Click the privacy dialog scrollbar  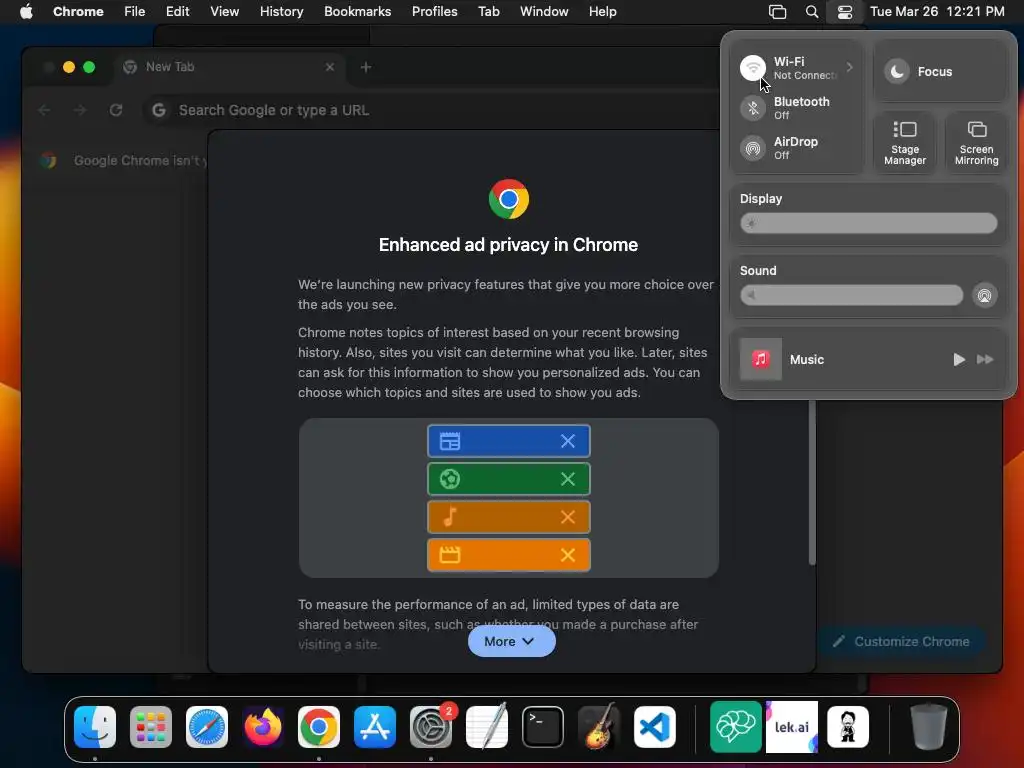[x=812, y=483]
